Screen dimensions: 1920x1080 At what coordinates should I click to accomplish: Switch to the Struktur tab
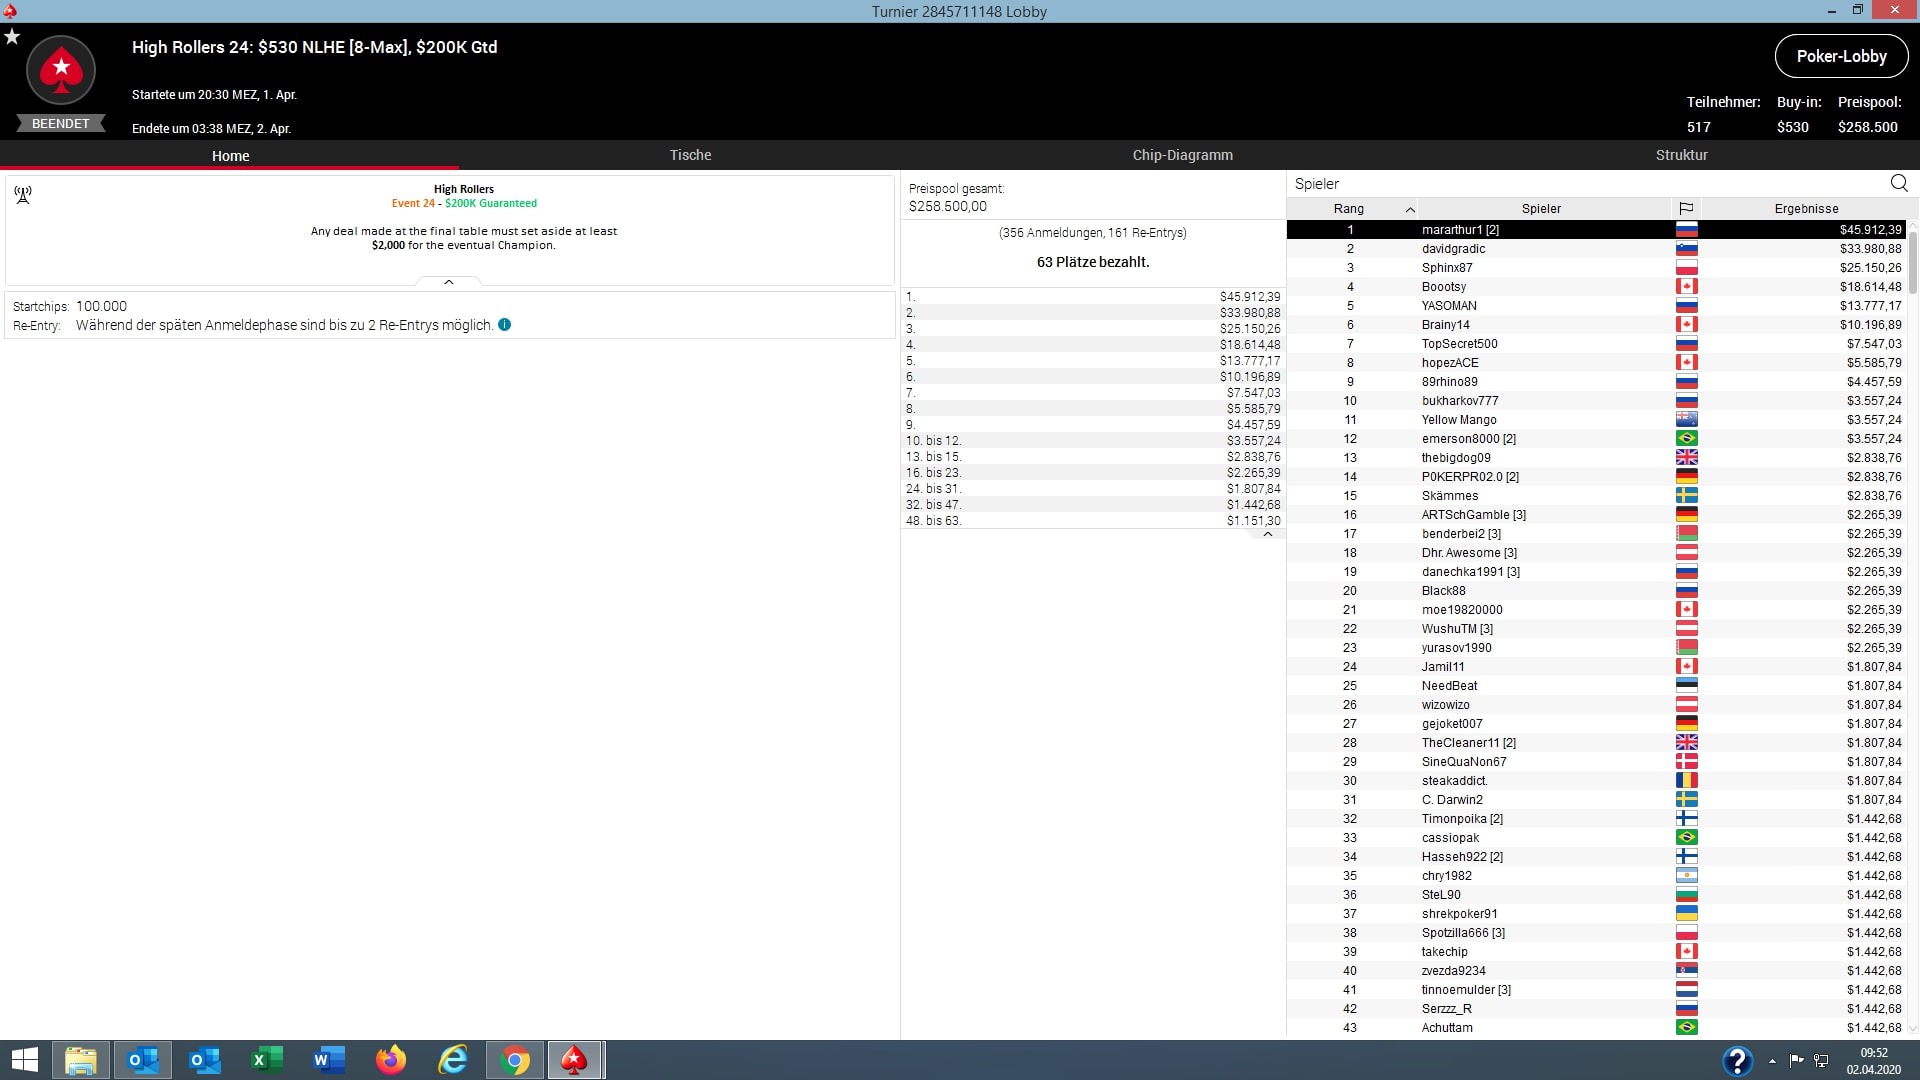(x=1681, y=155)
